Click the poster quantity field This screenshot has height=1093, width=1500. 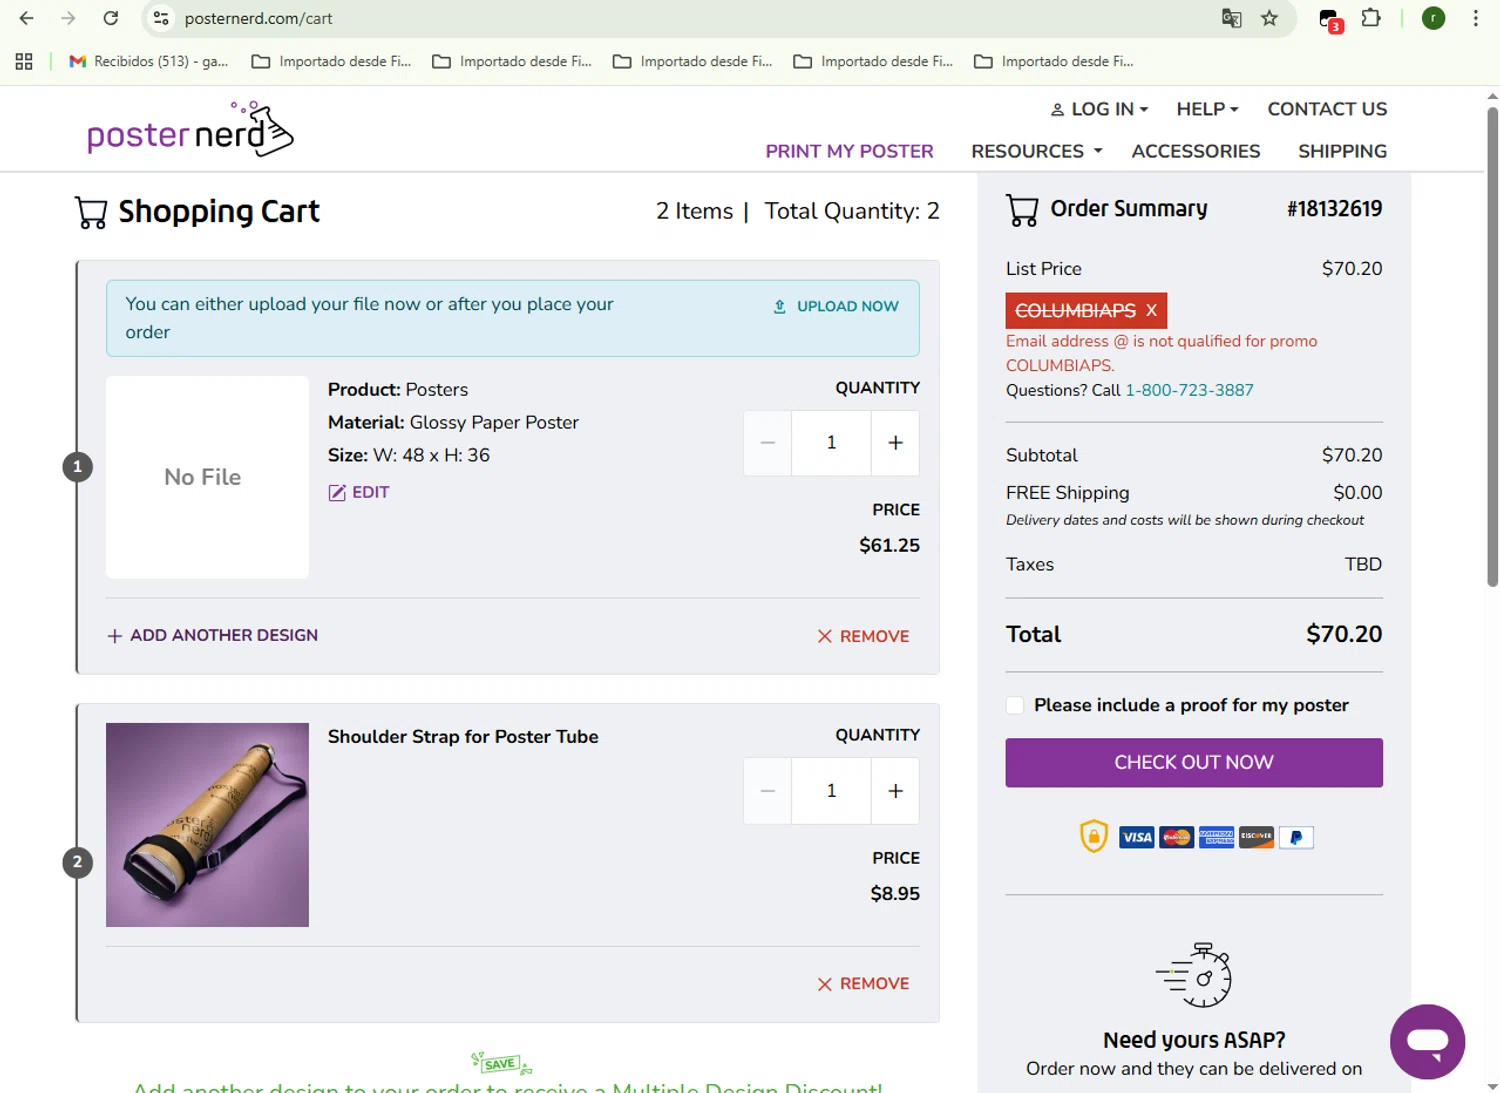pos(831,443)
